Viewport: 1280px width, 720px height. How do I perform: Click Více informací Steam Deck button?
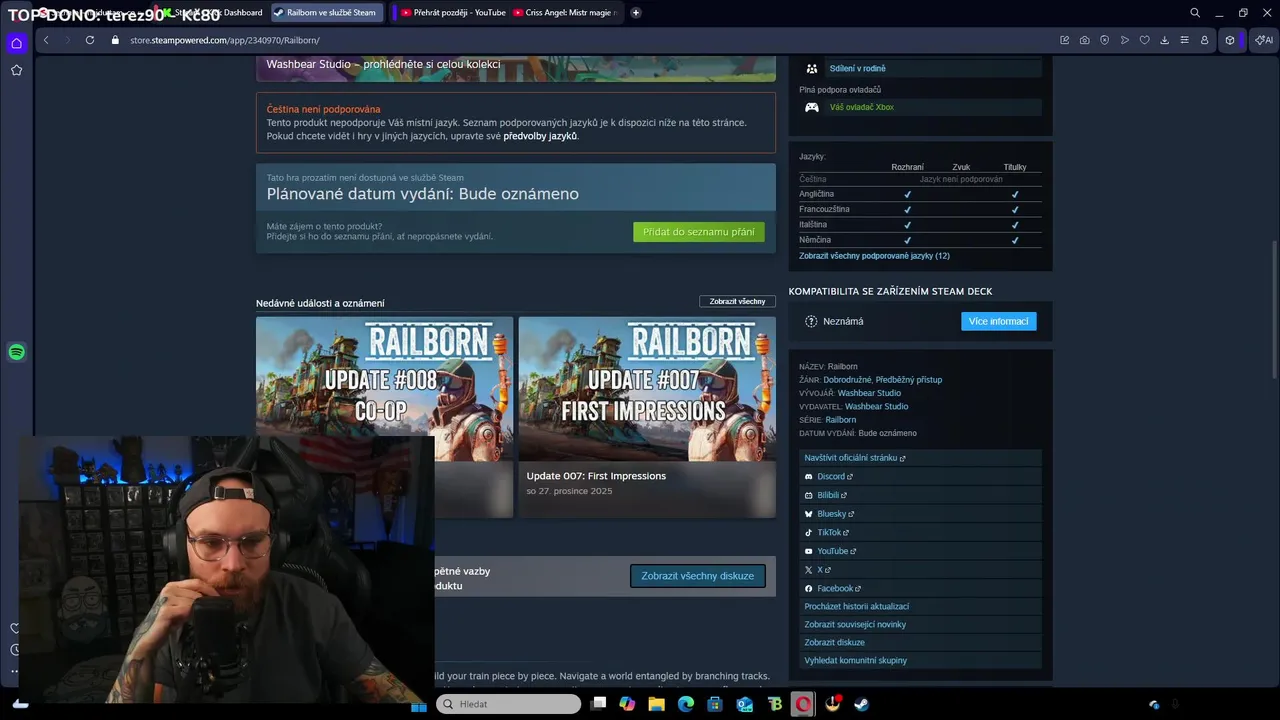click(x=998, y=321)
